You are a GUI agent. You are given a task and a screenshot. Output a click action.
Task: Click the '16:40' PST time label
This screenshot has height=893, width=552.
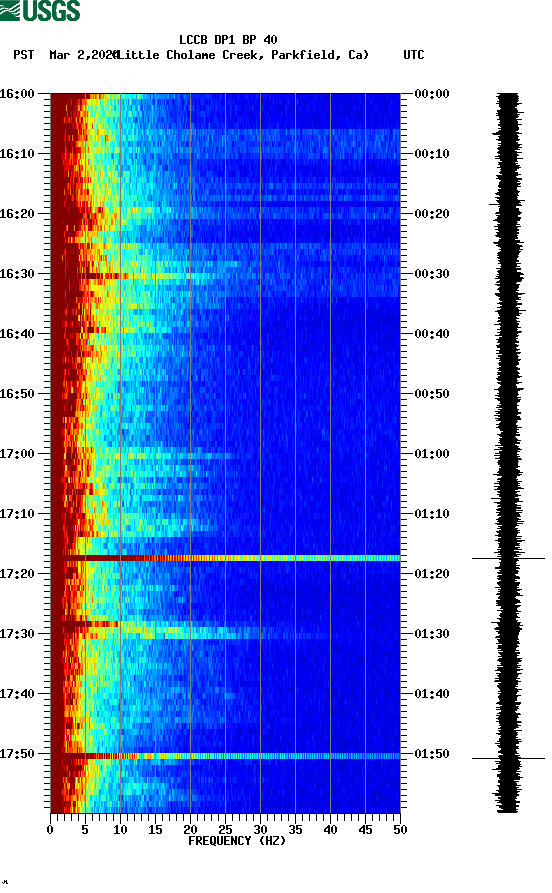click(17, 334)
